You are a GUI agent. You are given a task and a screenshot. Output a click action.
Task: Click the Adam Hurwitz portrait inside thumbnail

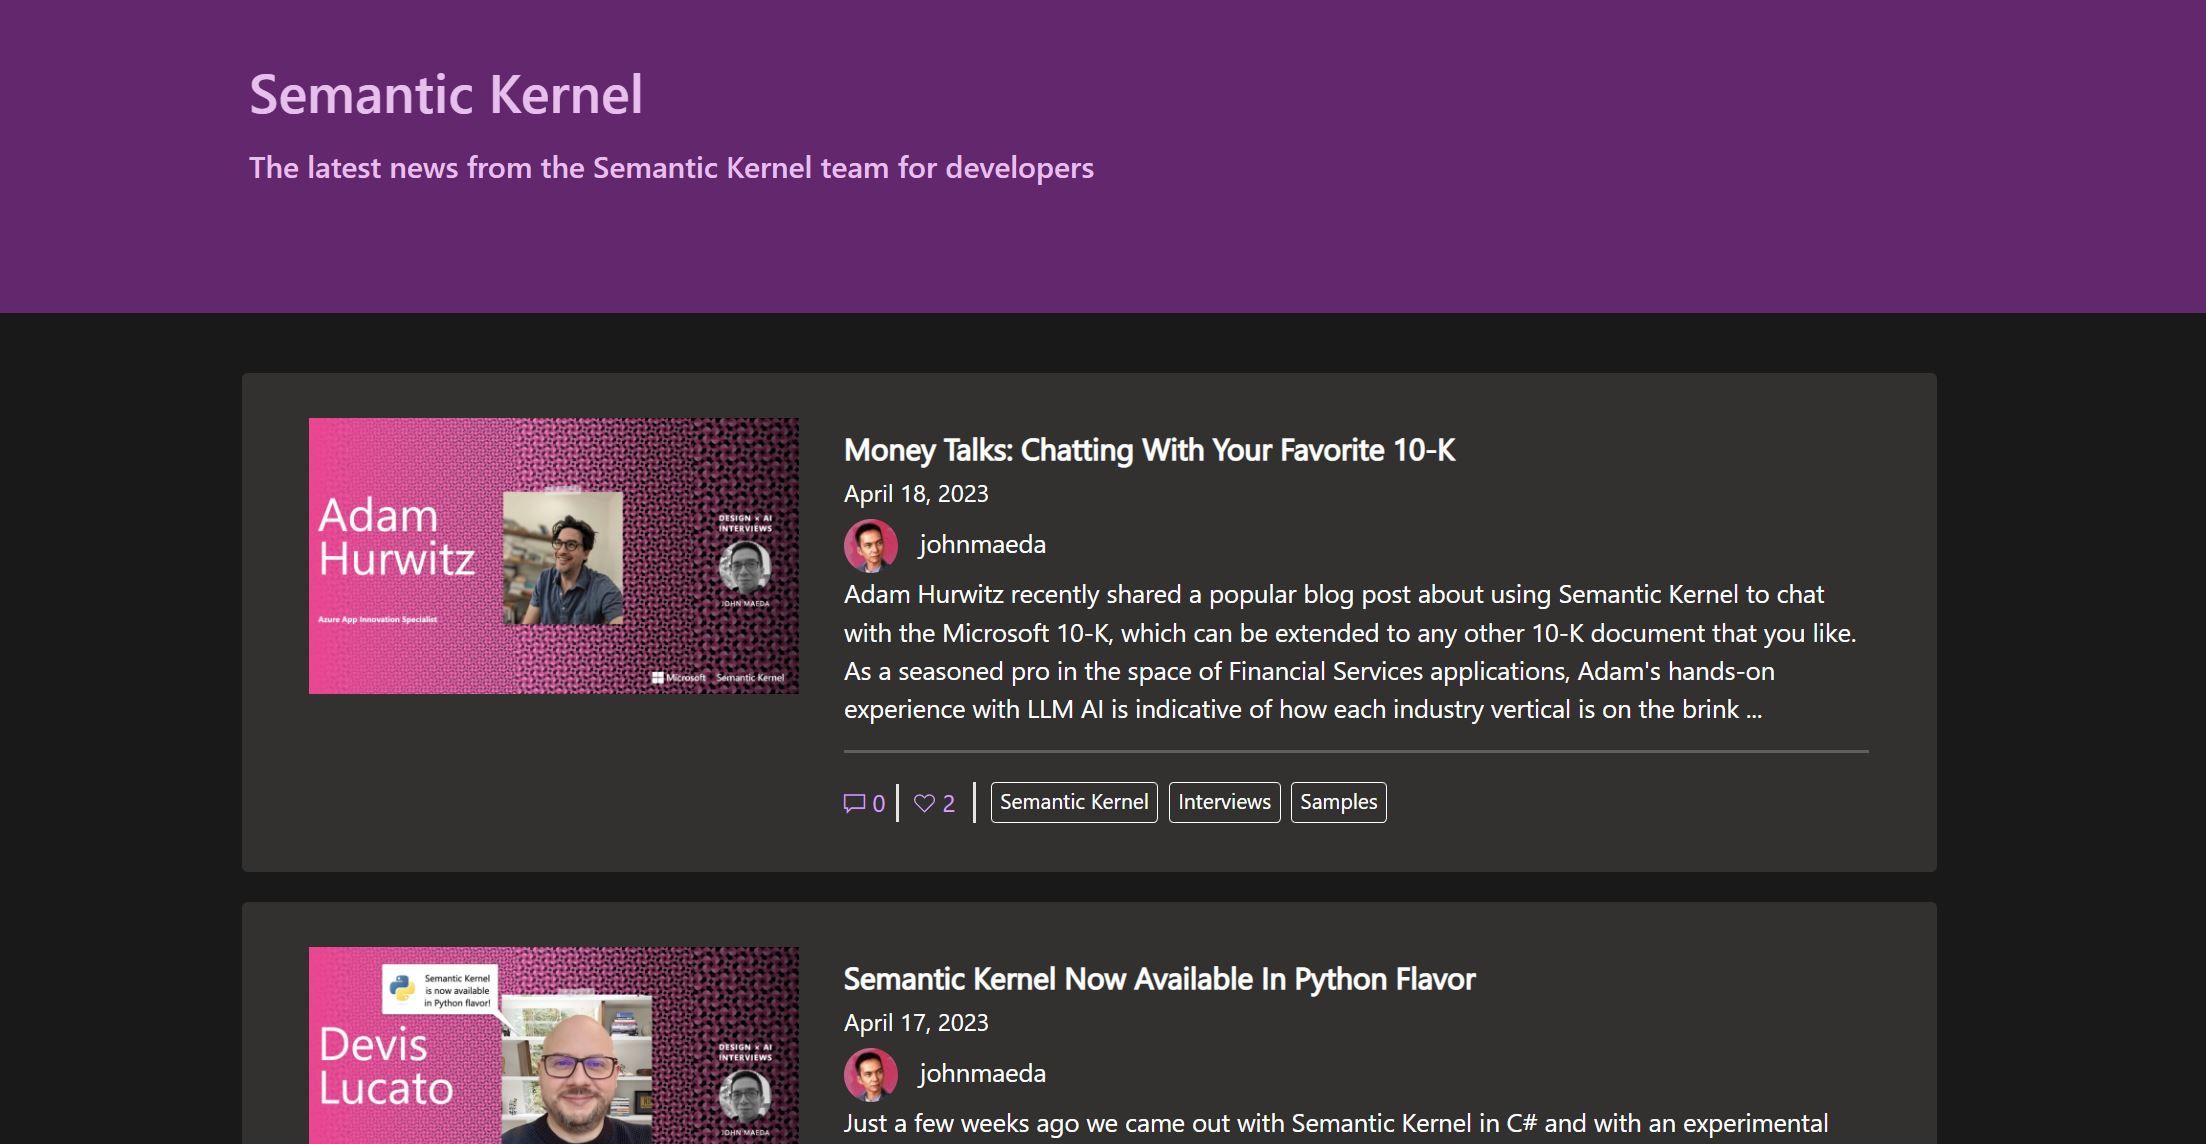pyautogui.click(x=562, y=558)
